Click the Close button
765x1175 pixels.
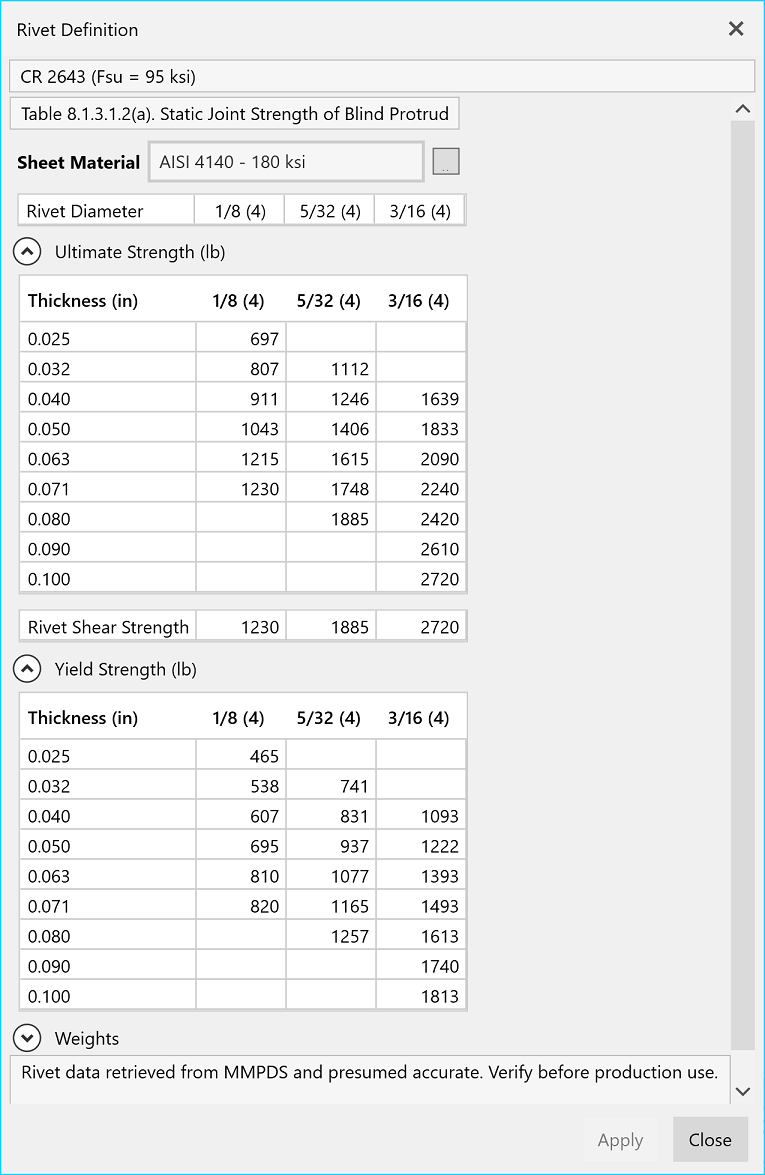click(710, 1140)
